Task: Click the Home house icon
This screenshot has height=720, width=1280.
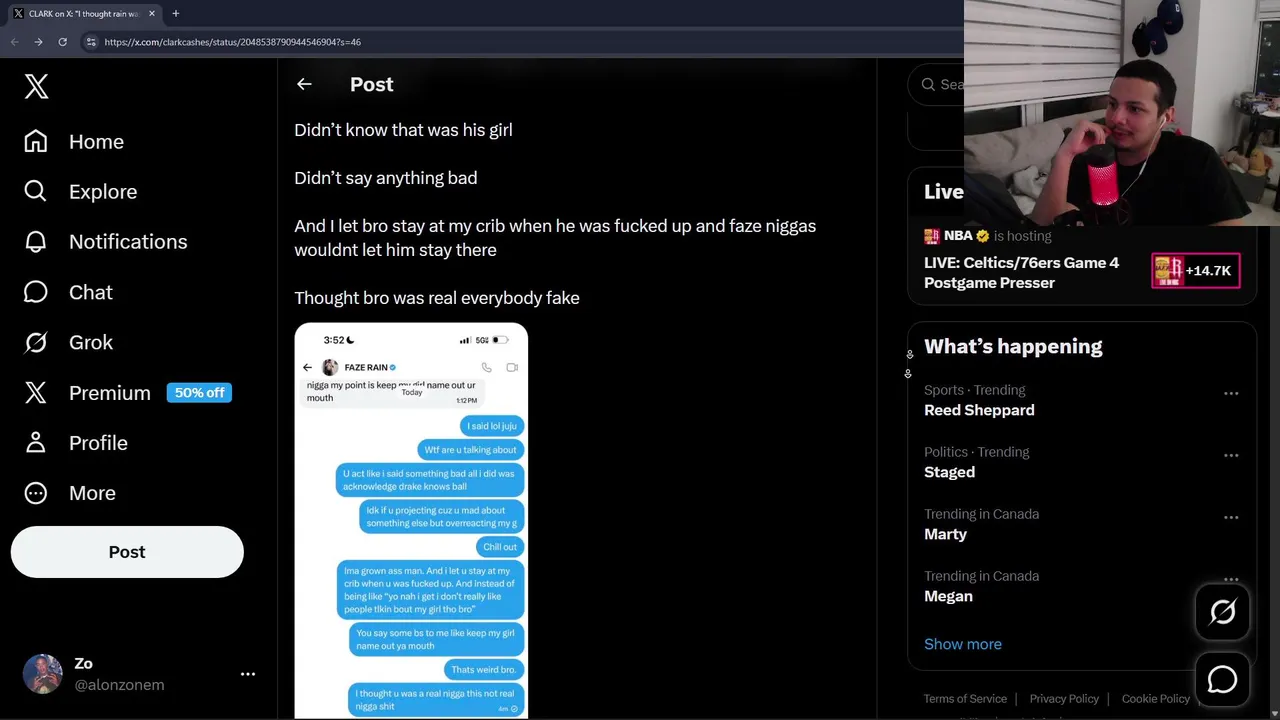Action: click(36, 141)
